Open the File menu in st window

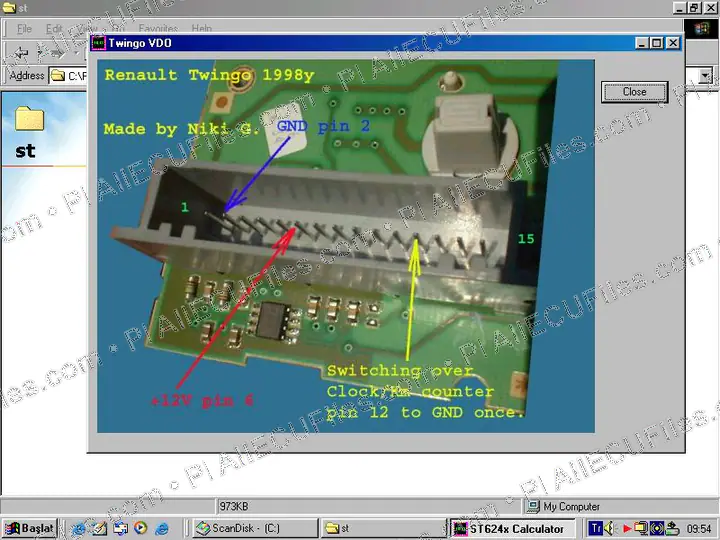(24, 29)
